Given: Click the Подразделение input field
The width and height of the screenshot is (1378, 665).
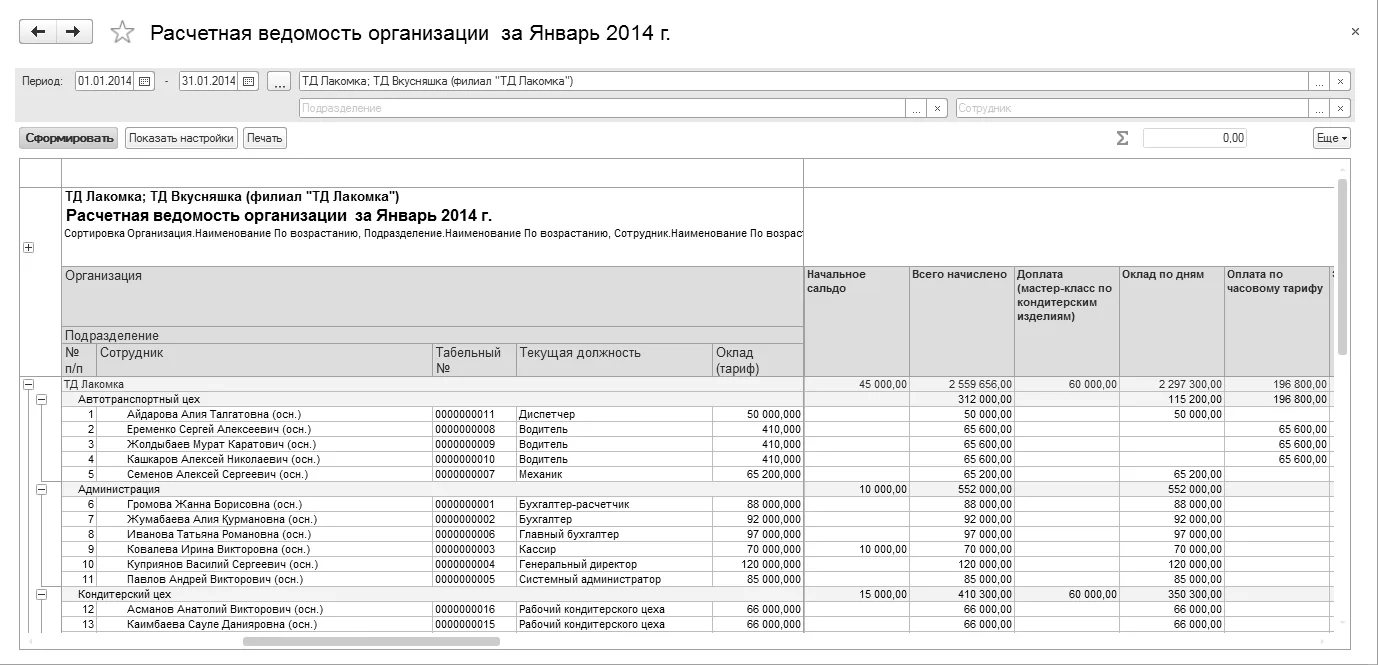Looking at the screenshot, I should pyautogui.click(x=602, y=108).
